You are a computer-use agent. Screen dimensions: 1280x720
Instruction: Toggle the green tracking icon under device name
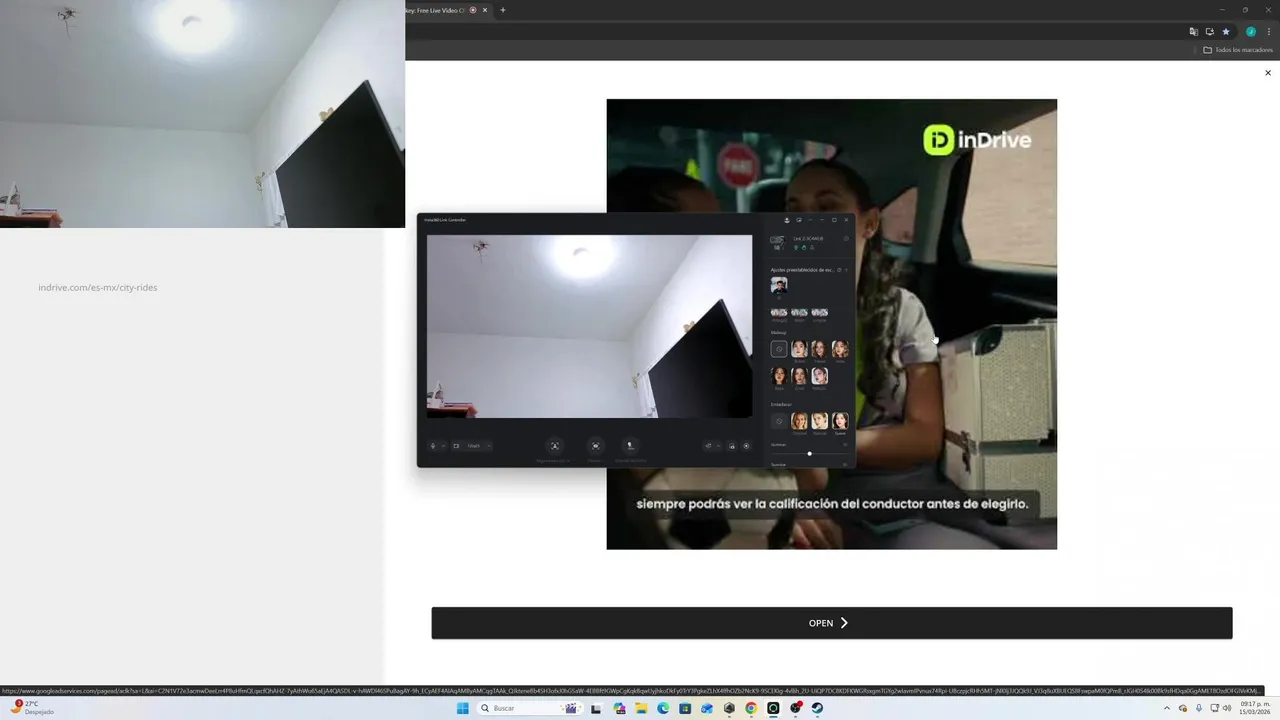(x=796, y=248)
